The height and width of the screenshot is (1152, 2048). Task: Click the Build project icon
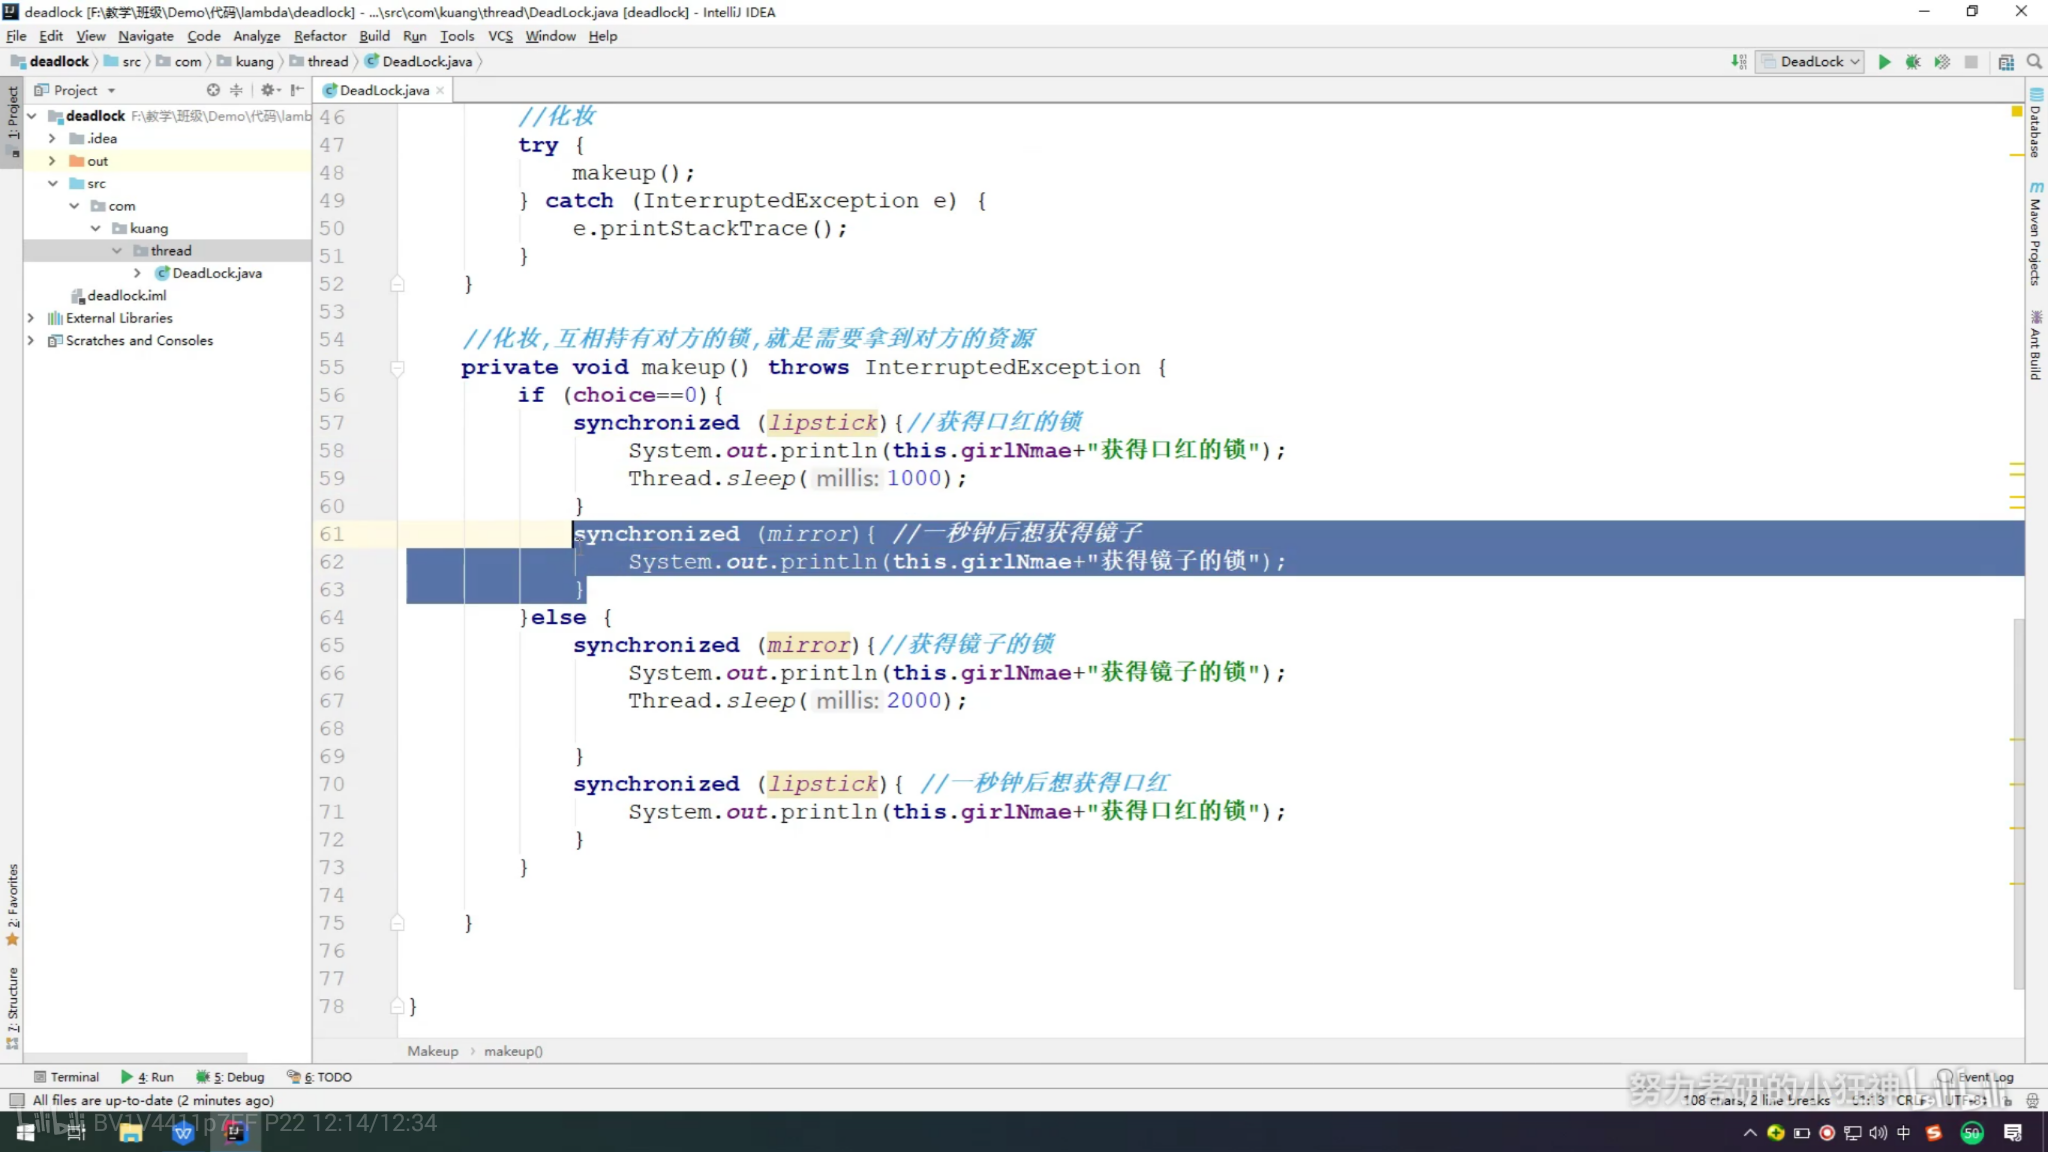coord(1739,62)
